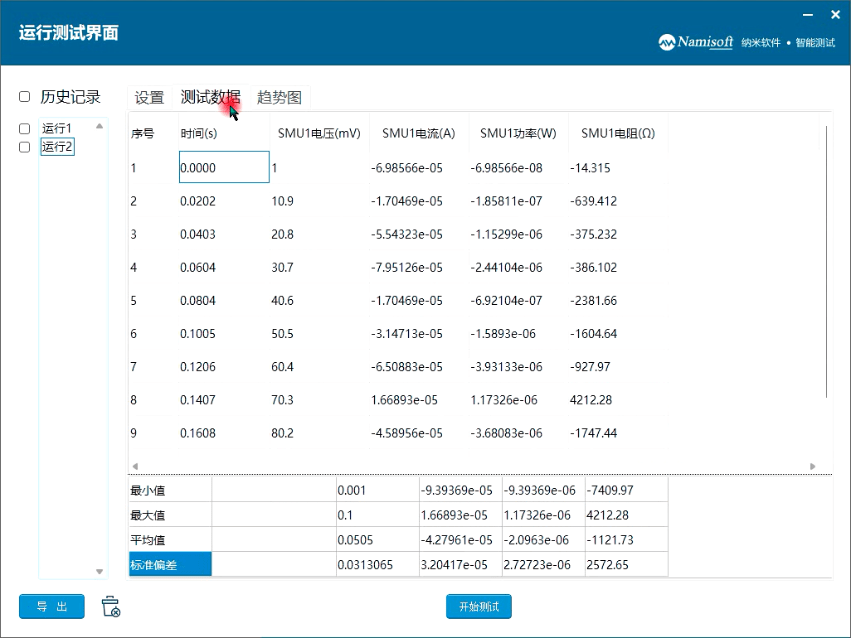Select power cell -1.85811e-07
Image resolution: width=851 pixels, height=638 pixels.
[x=518, y=201]
